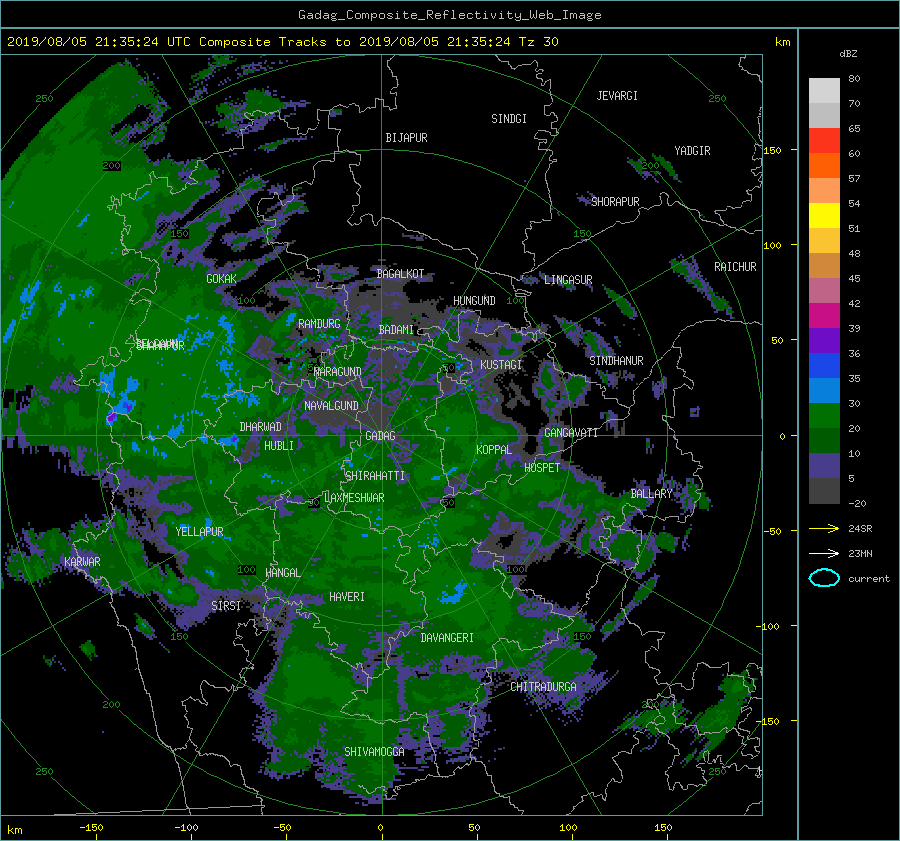The image size is (900, 841).
Task: Pick the royal blue 36 dBZ swatch
Action: pos(824,365)
